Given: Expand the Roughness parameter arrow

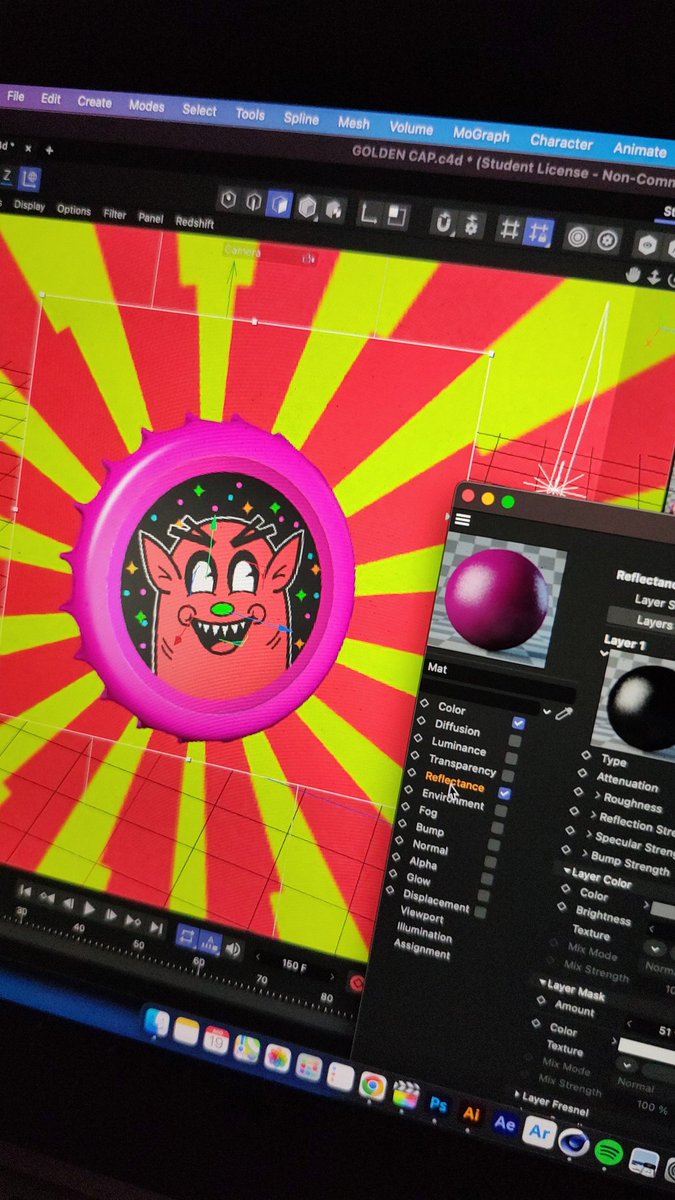Looking at the screenshot, I should (598, 796).
